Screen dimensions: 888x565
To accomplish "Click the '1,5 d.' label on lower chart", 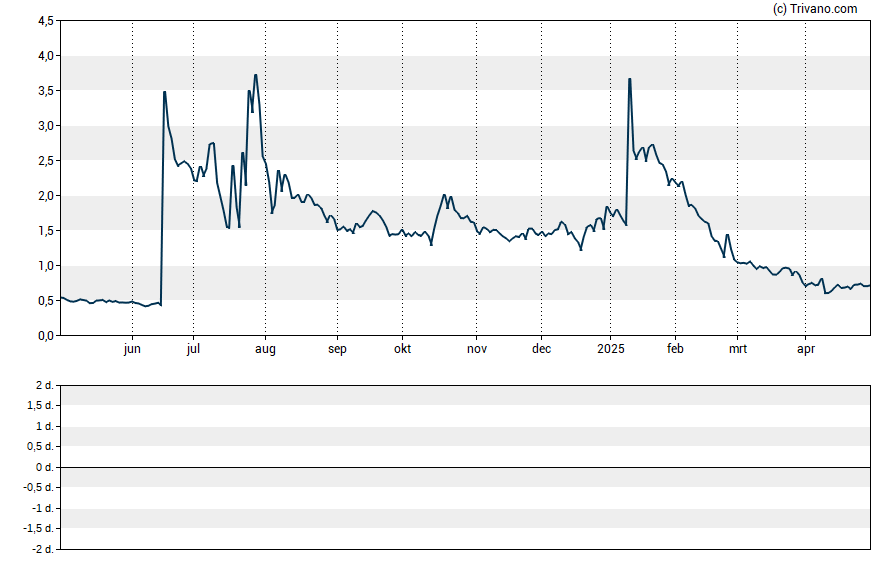I will point(40,405).
